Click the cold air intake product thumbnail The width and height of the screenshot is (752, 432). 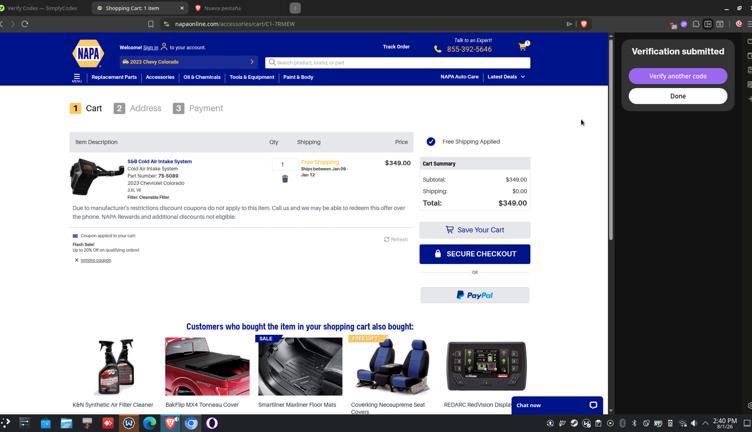[x=97, y=176]
